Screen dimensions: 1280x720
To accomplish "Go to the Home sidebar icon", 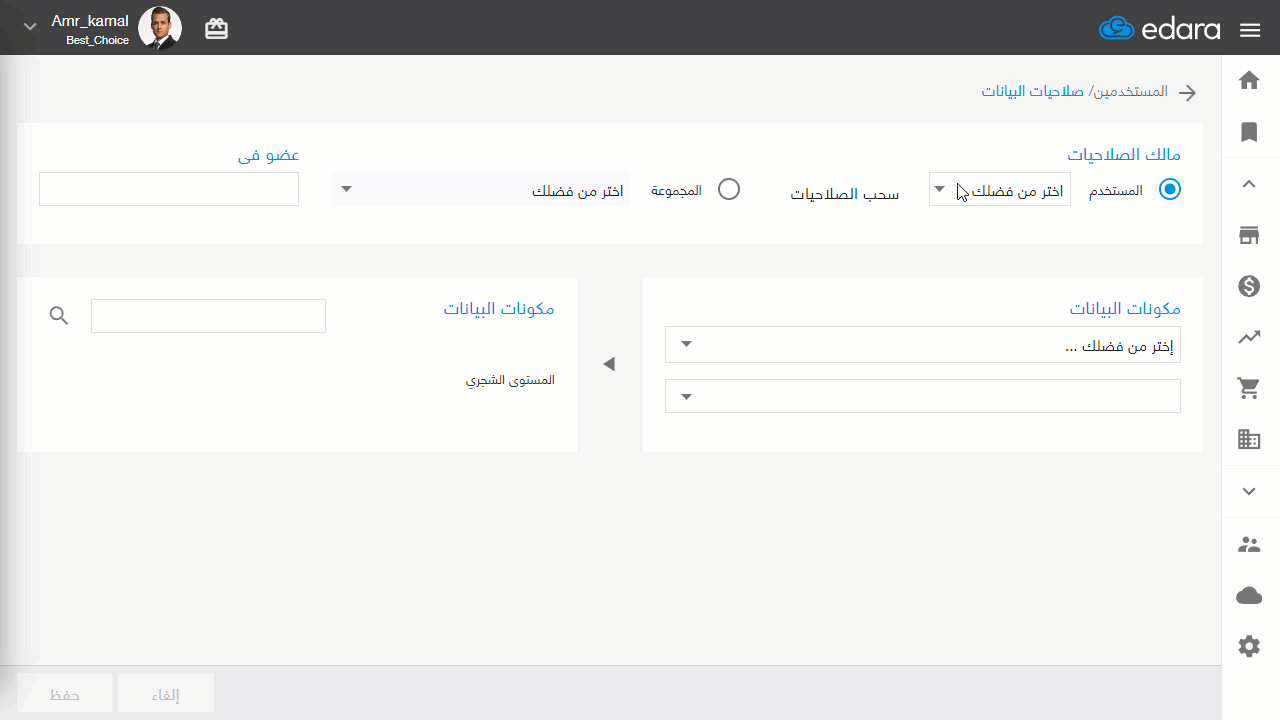I will click(x=1249, y=80).
